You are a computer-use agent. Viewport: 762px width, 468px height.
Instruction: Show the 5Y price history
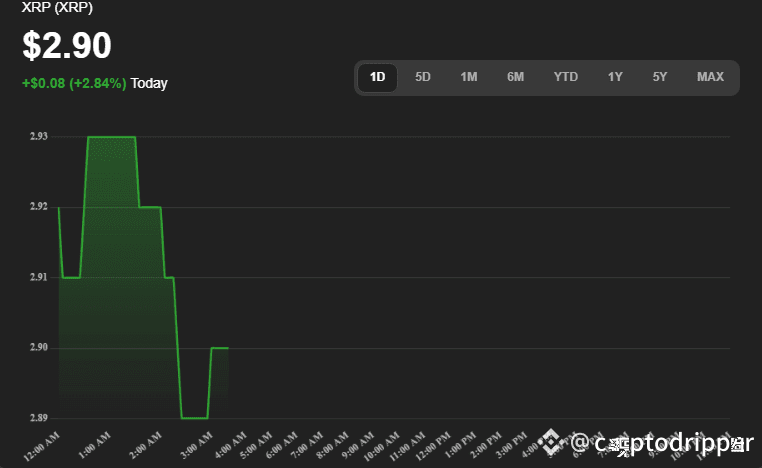click(x=660, y=77)
